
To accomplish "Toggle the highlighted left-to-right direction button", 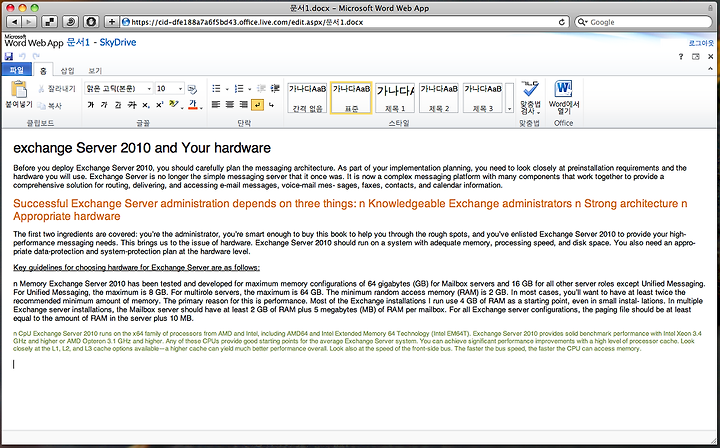I will point(258,105).
